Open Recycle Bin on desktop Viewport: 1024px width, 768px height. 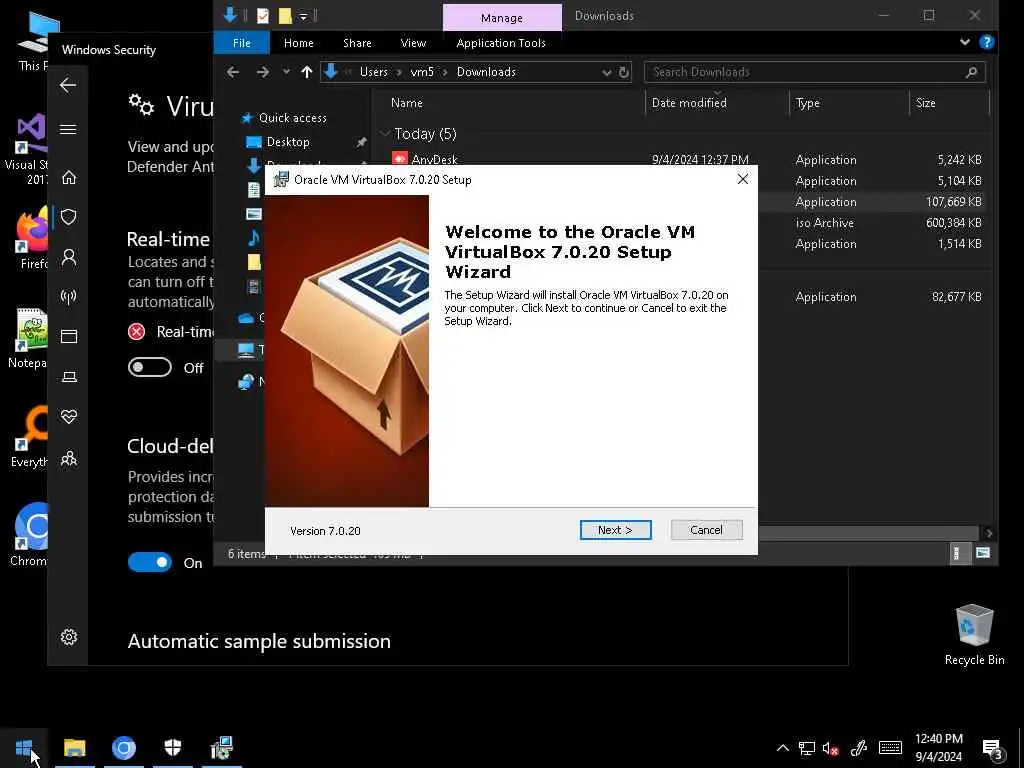974,634
